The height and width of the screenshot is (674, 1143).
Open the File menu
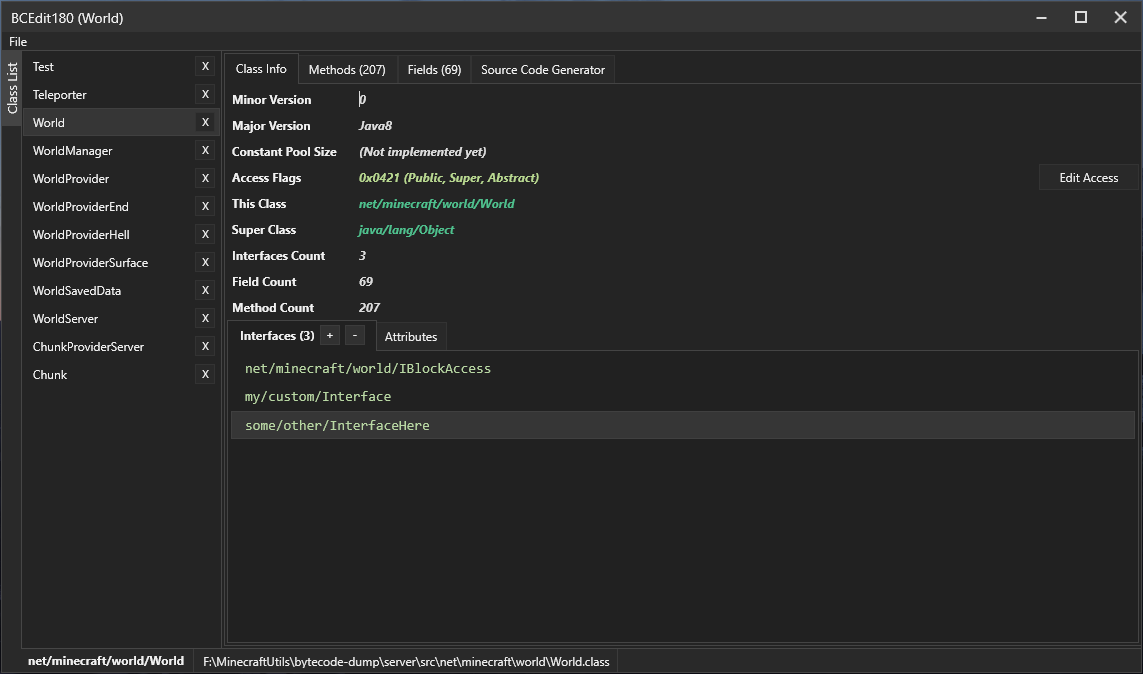coord(18,42)
